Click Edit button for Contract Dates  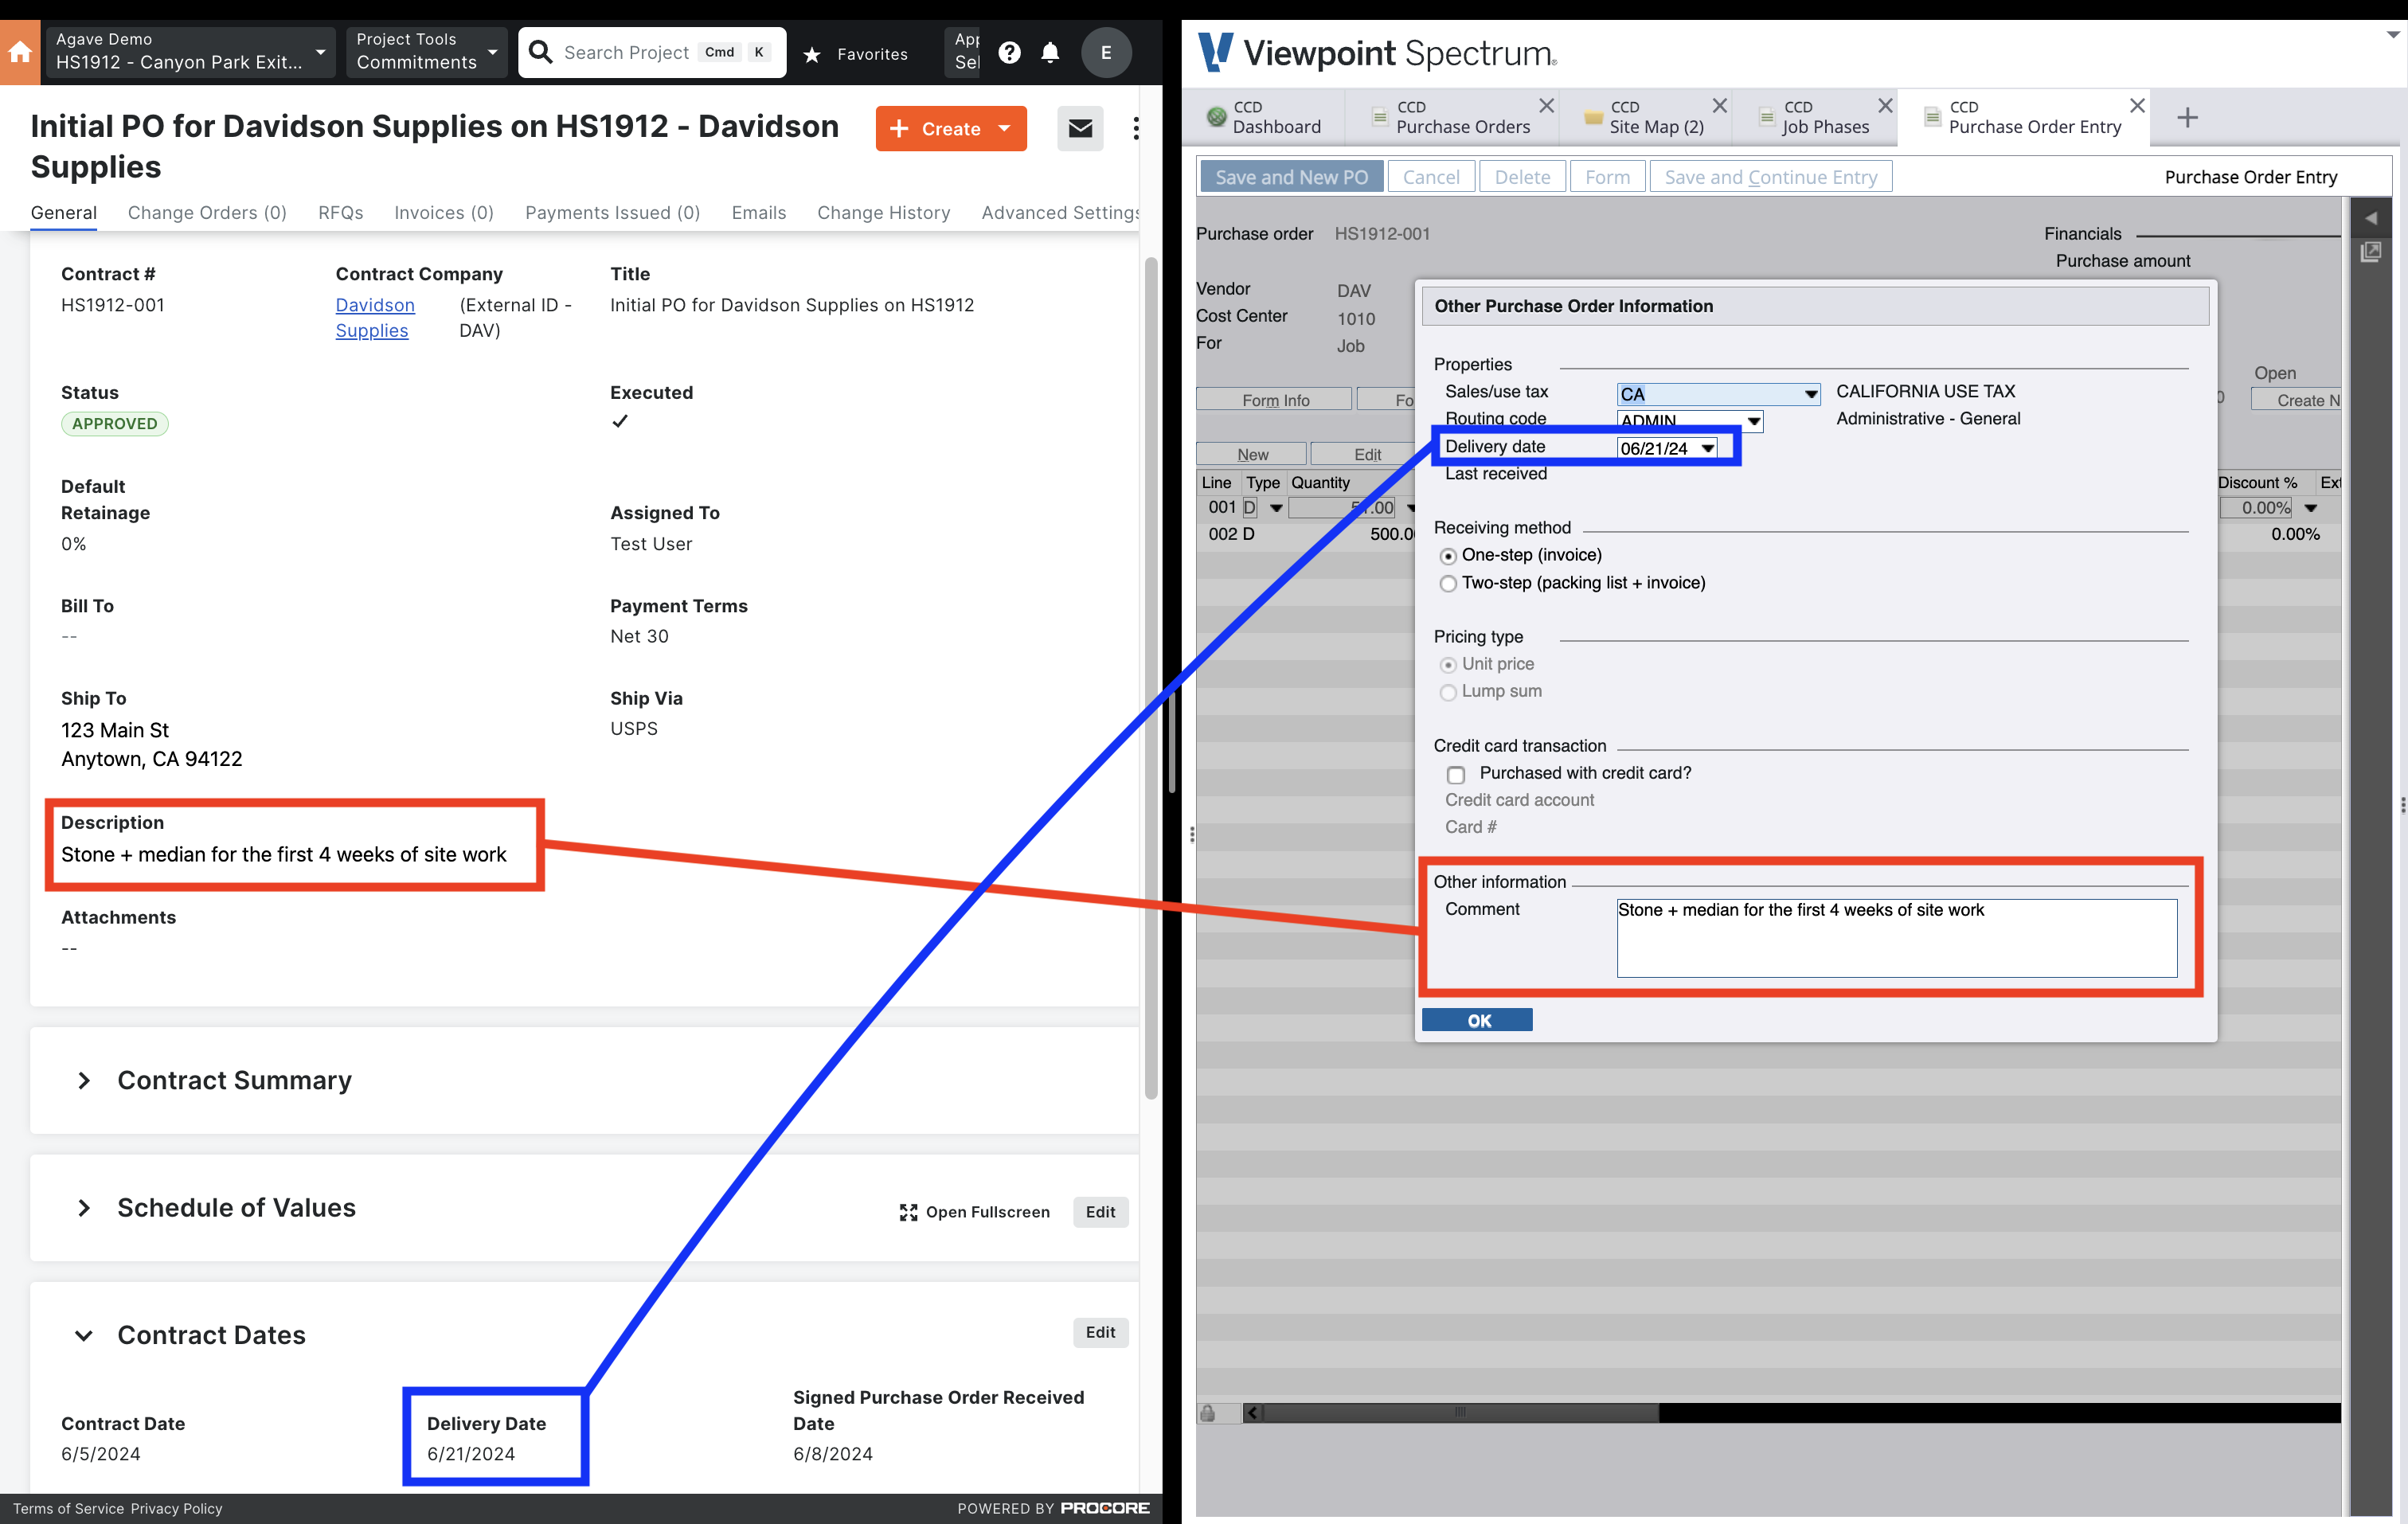1100,1333
